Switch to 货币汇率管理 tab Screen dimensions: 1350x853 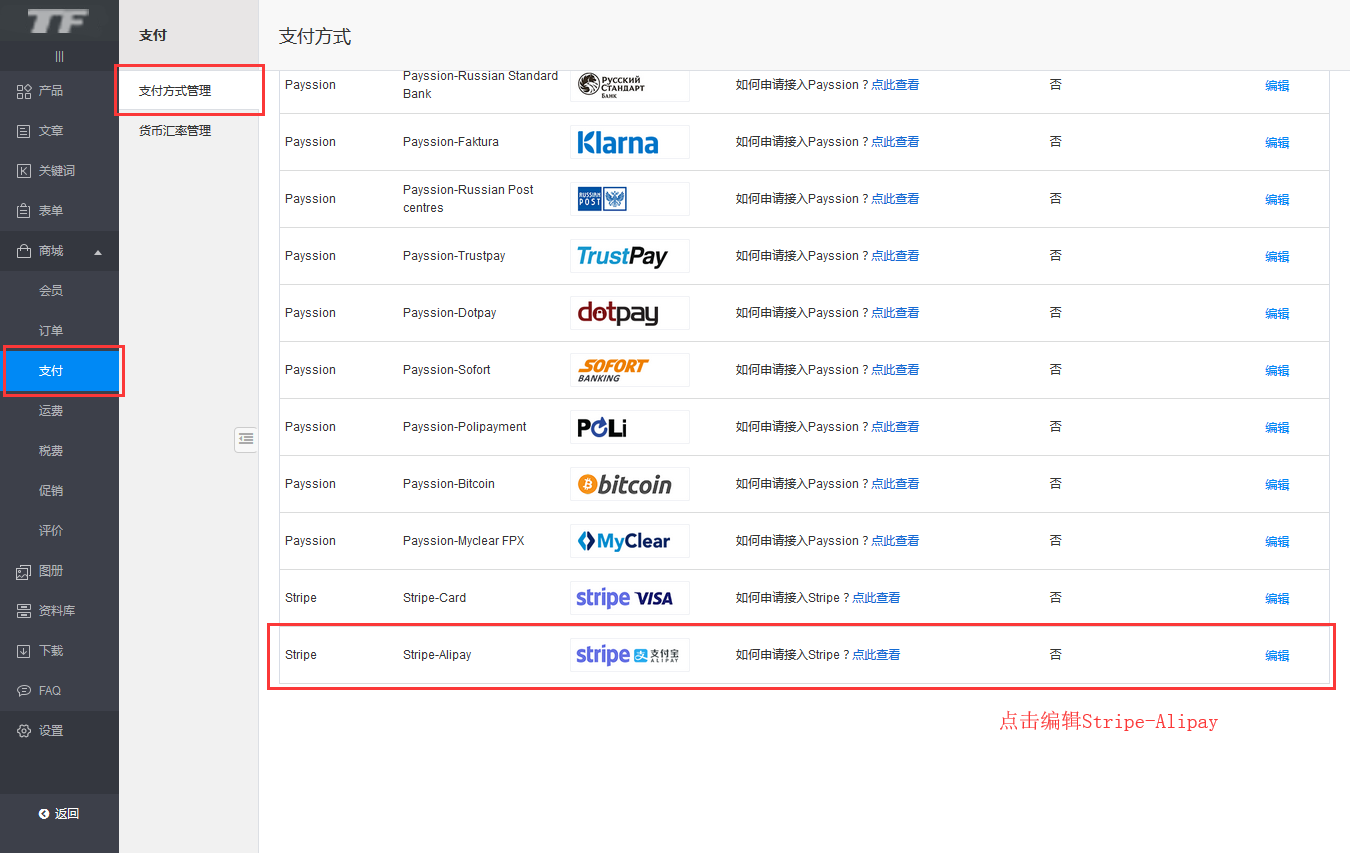pyautogui.click(x=175, y=131)
